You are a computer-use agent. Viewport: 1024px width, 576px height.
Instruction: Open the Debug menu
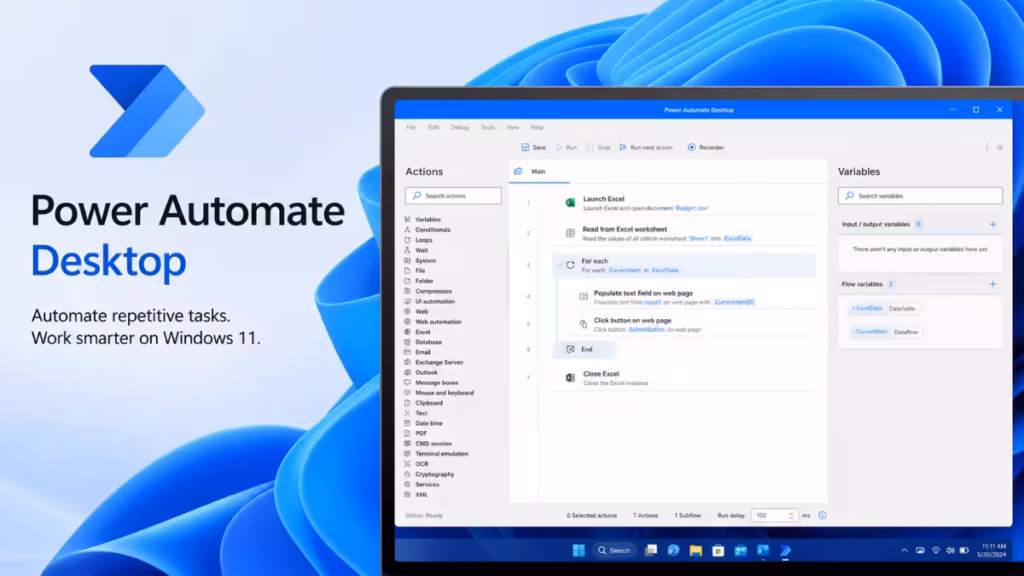(x=460, y=127)
